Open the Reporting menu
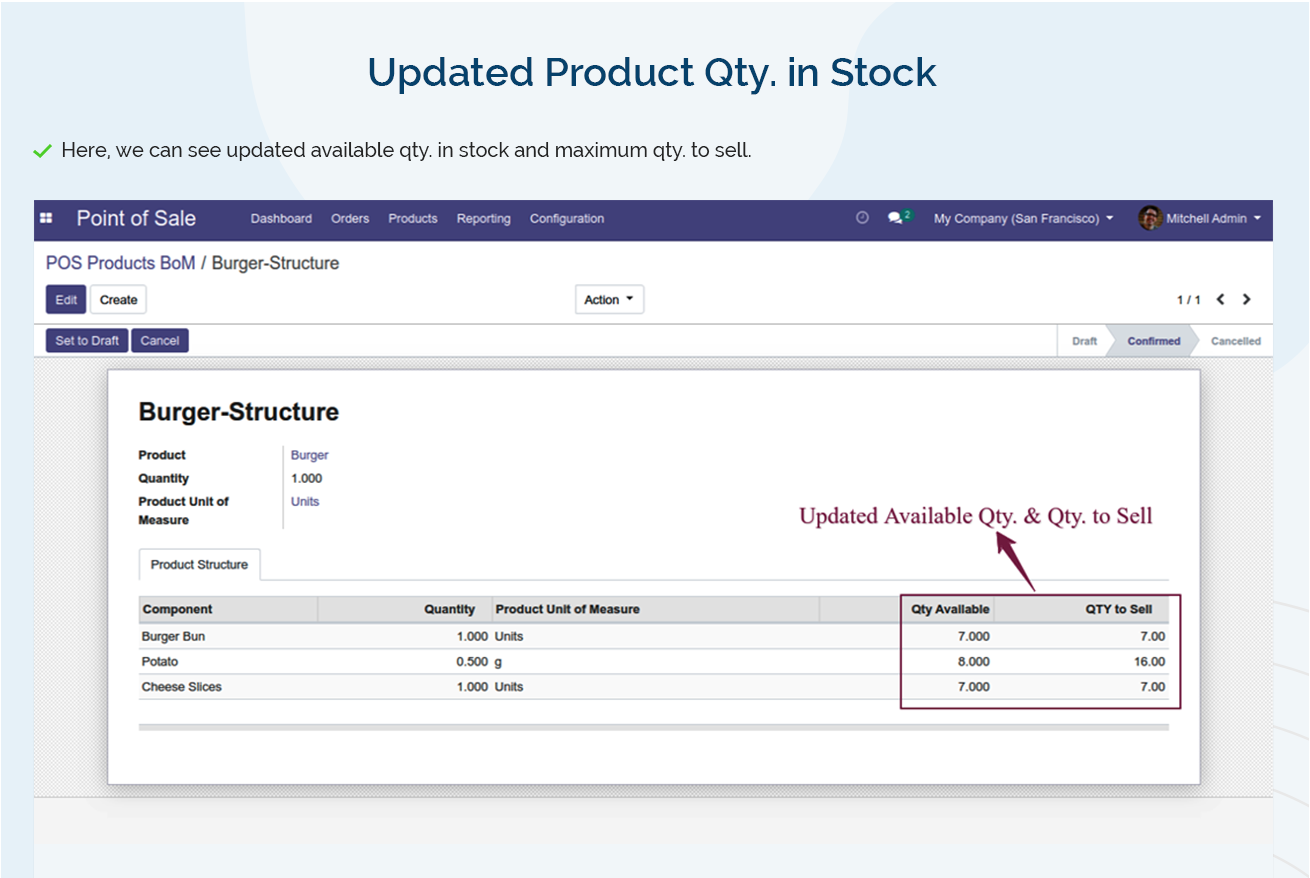The image size is (1310, 878). [x=483, y=218]
